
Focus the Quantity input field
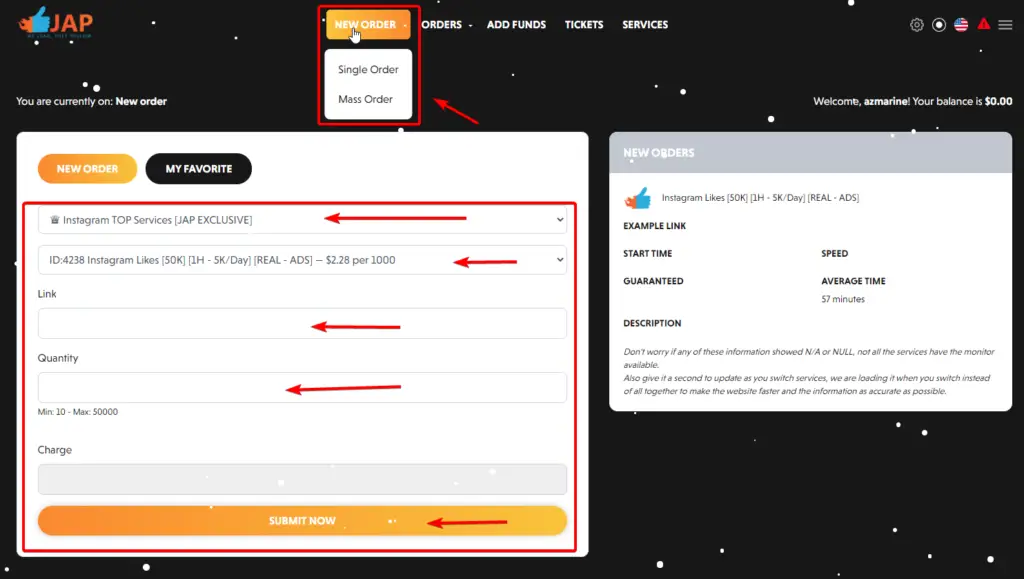pos(302,387)
